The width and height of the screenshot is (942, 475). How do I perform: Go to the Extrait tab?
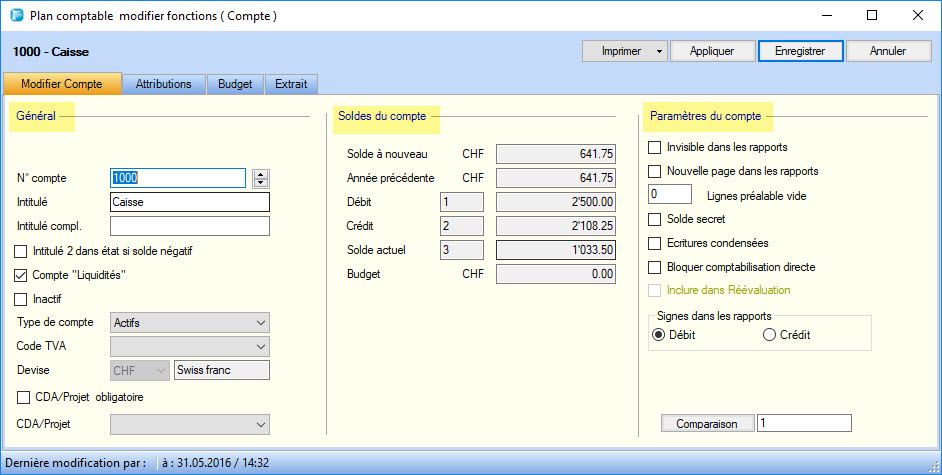(x=292, y=85)
